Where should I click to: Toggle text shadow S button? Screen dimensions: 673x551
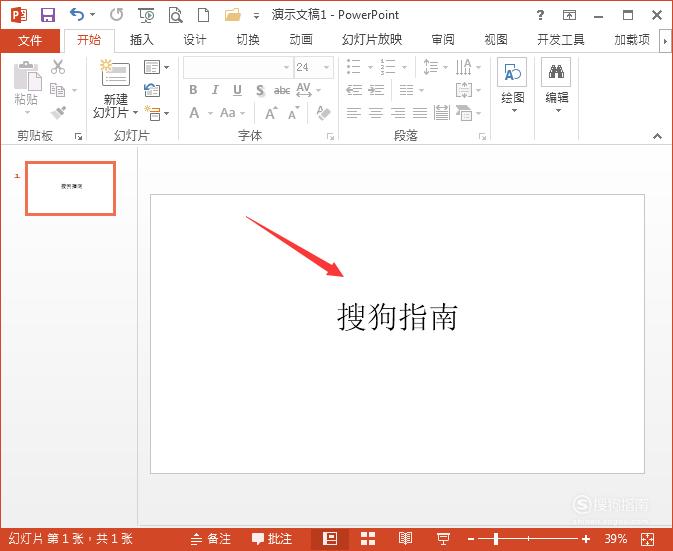260,91
